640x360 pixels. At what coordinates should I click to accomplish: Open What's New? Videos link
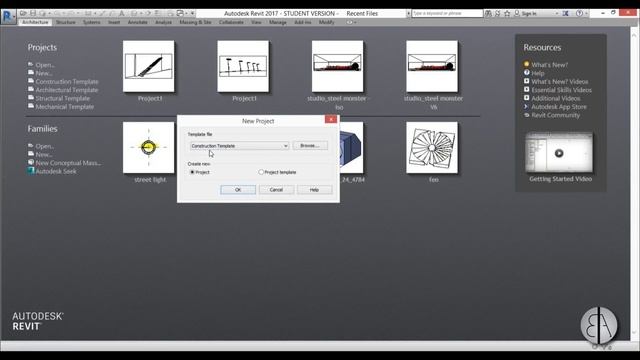[560, 82]
